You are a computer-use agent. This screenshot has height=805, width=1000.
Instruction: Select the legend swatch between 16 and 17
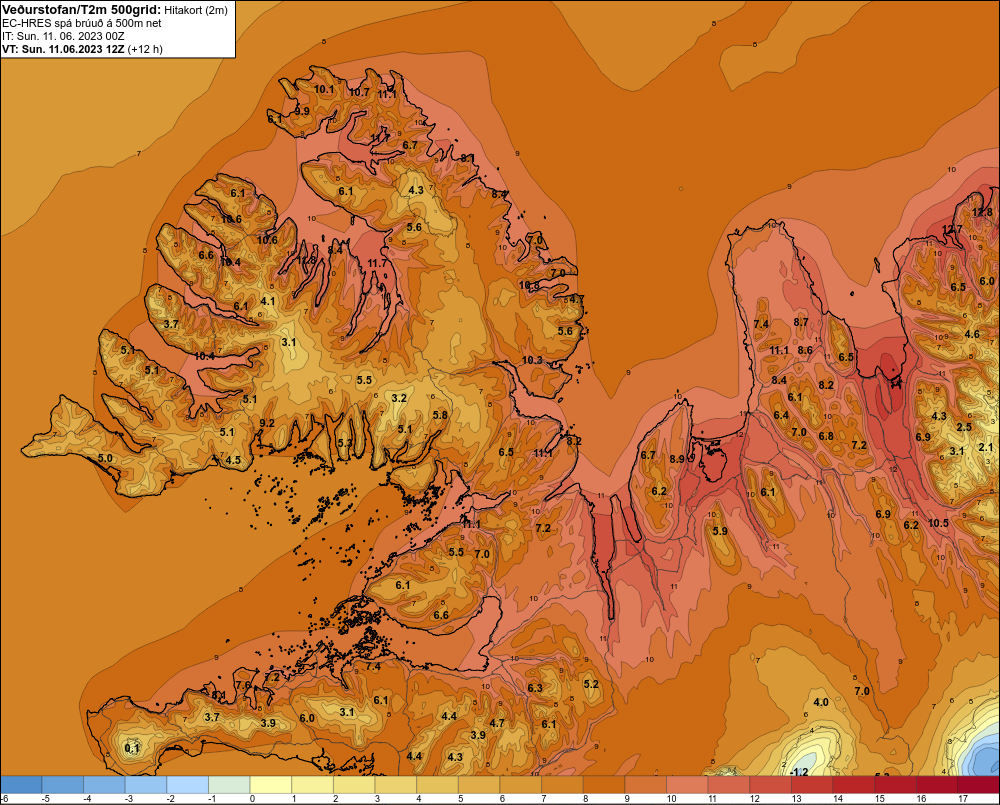937,785
